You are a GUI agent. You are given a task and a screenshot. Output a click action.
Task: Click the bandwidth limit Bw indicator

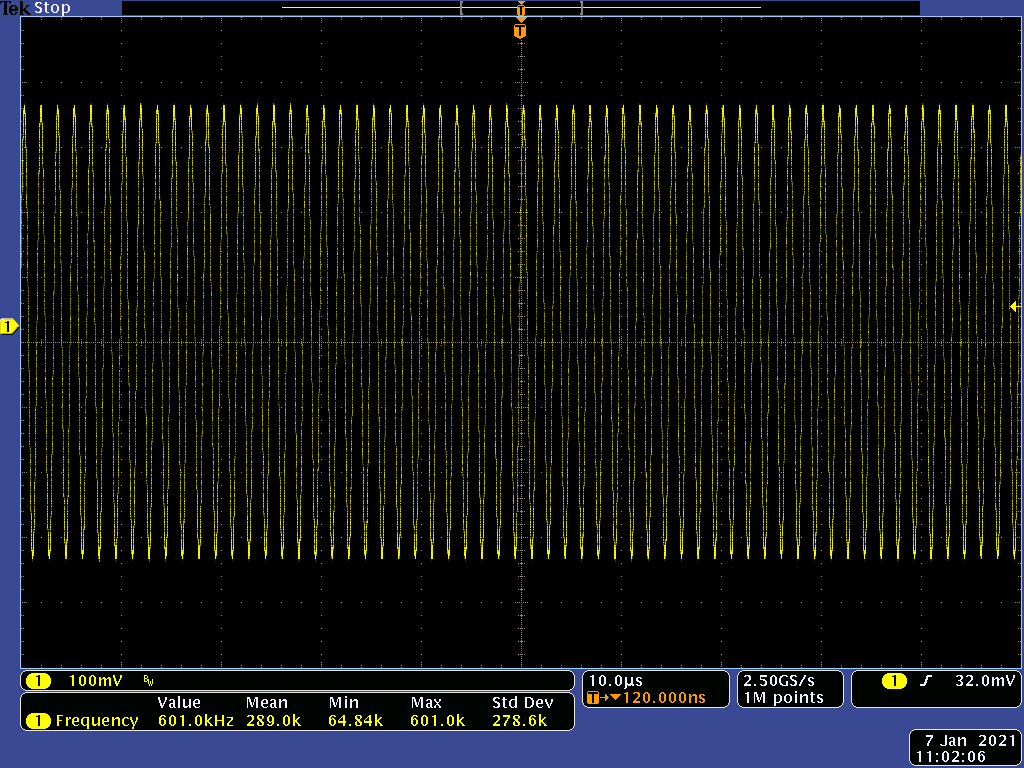[x=148, y=681]
